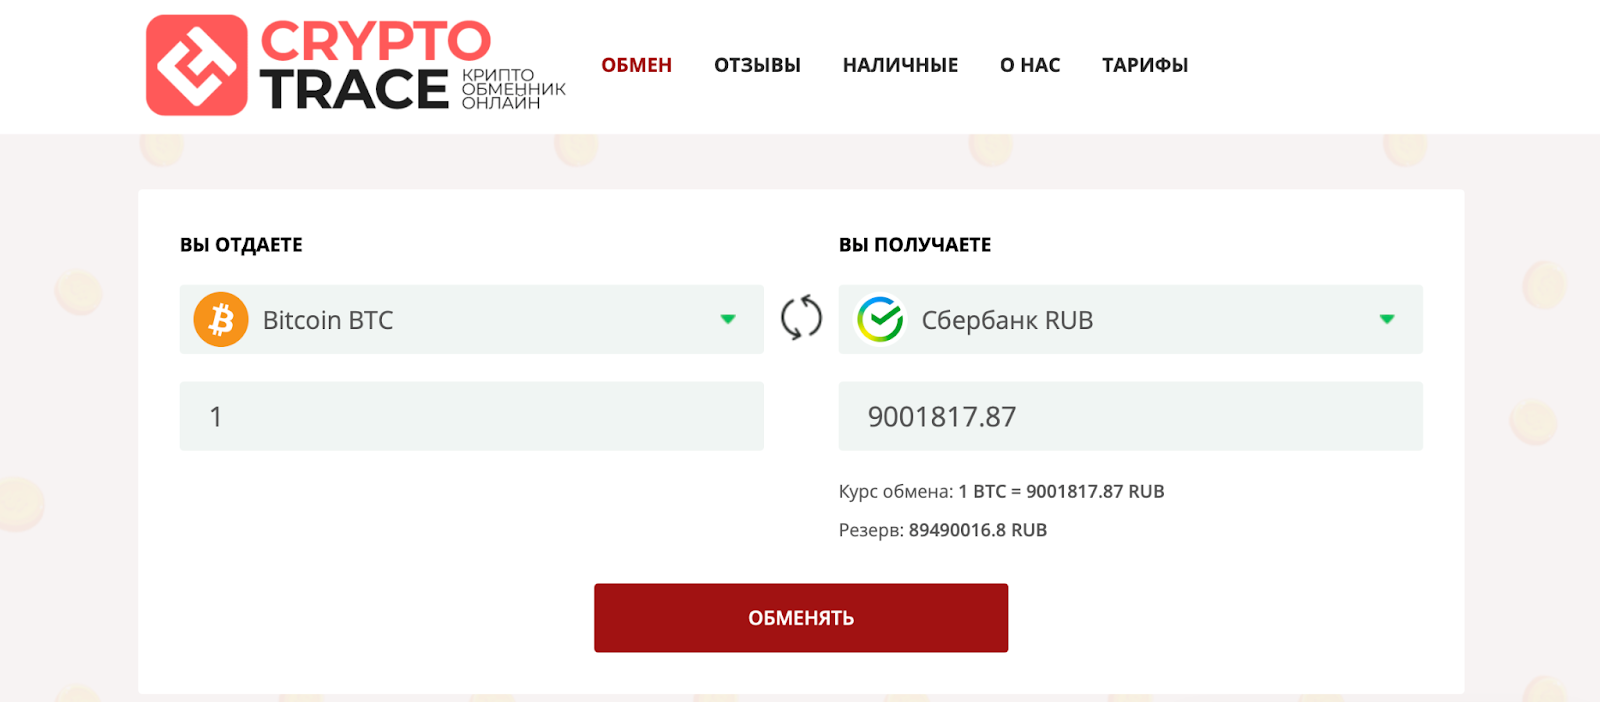Screen dimensions: 1600x702
Task: Open the receive-currency selector labeled Сбербанк RUB
Action: (x=1131, y=320)
